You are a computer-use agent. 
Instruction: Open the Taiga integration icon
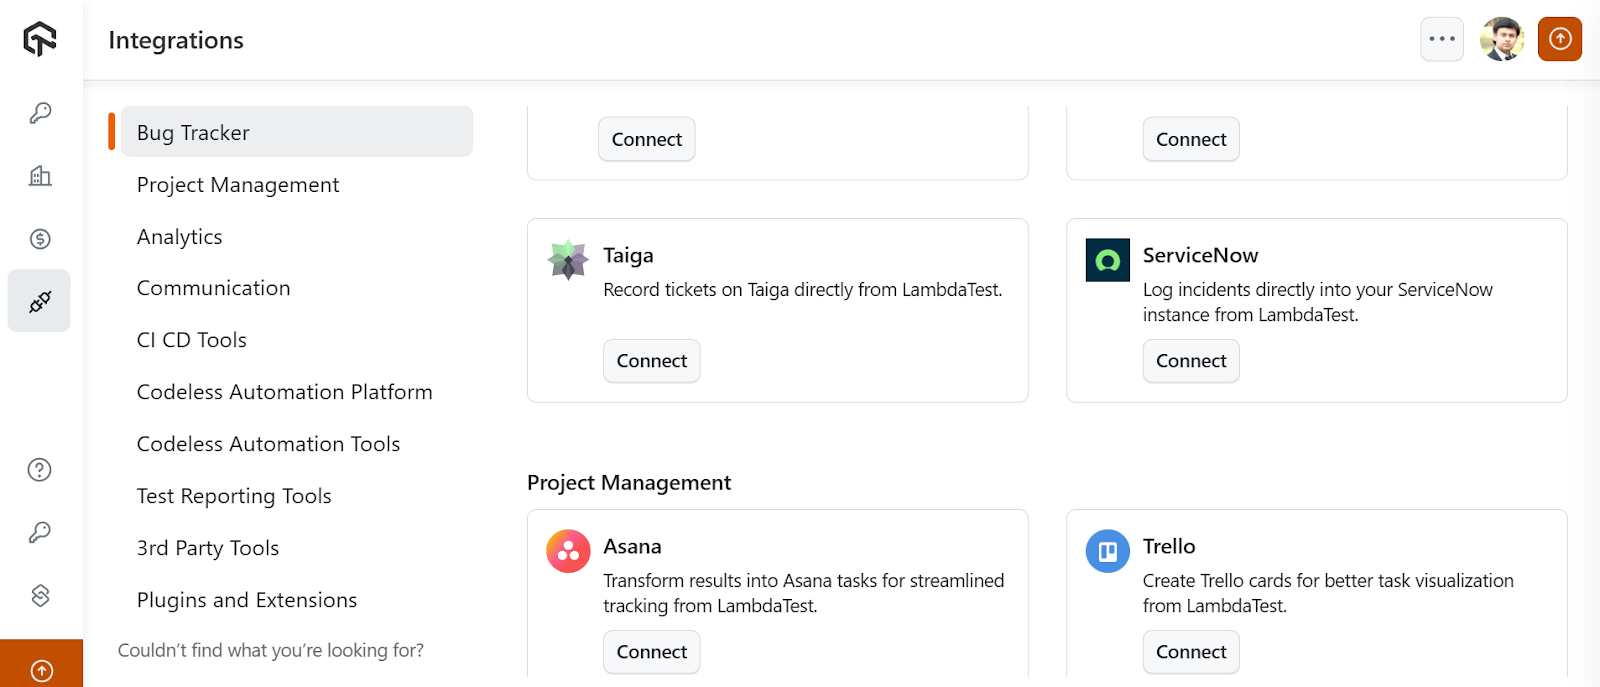[567, 260]
